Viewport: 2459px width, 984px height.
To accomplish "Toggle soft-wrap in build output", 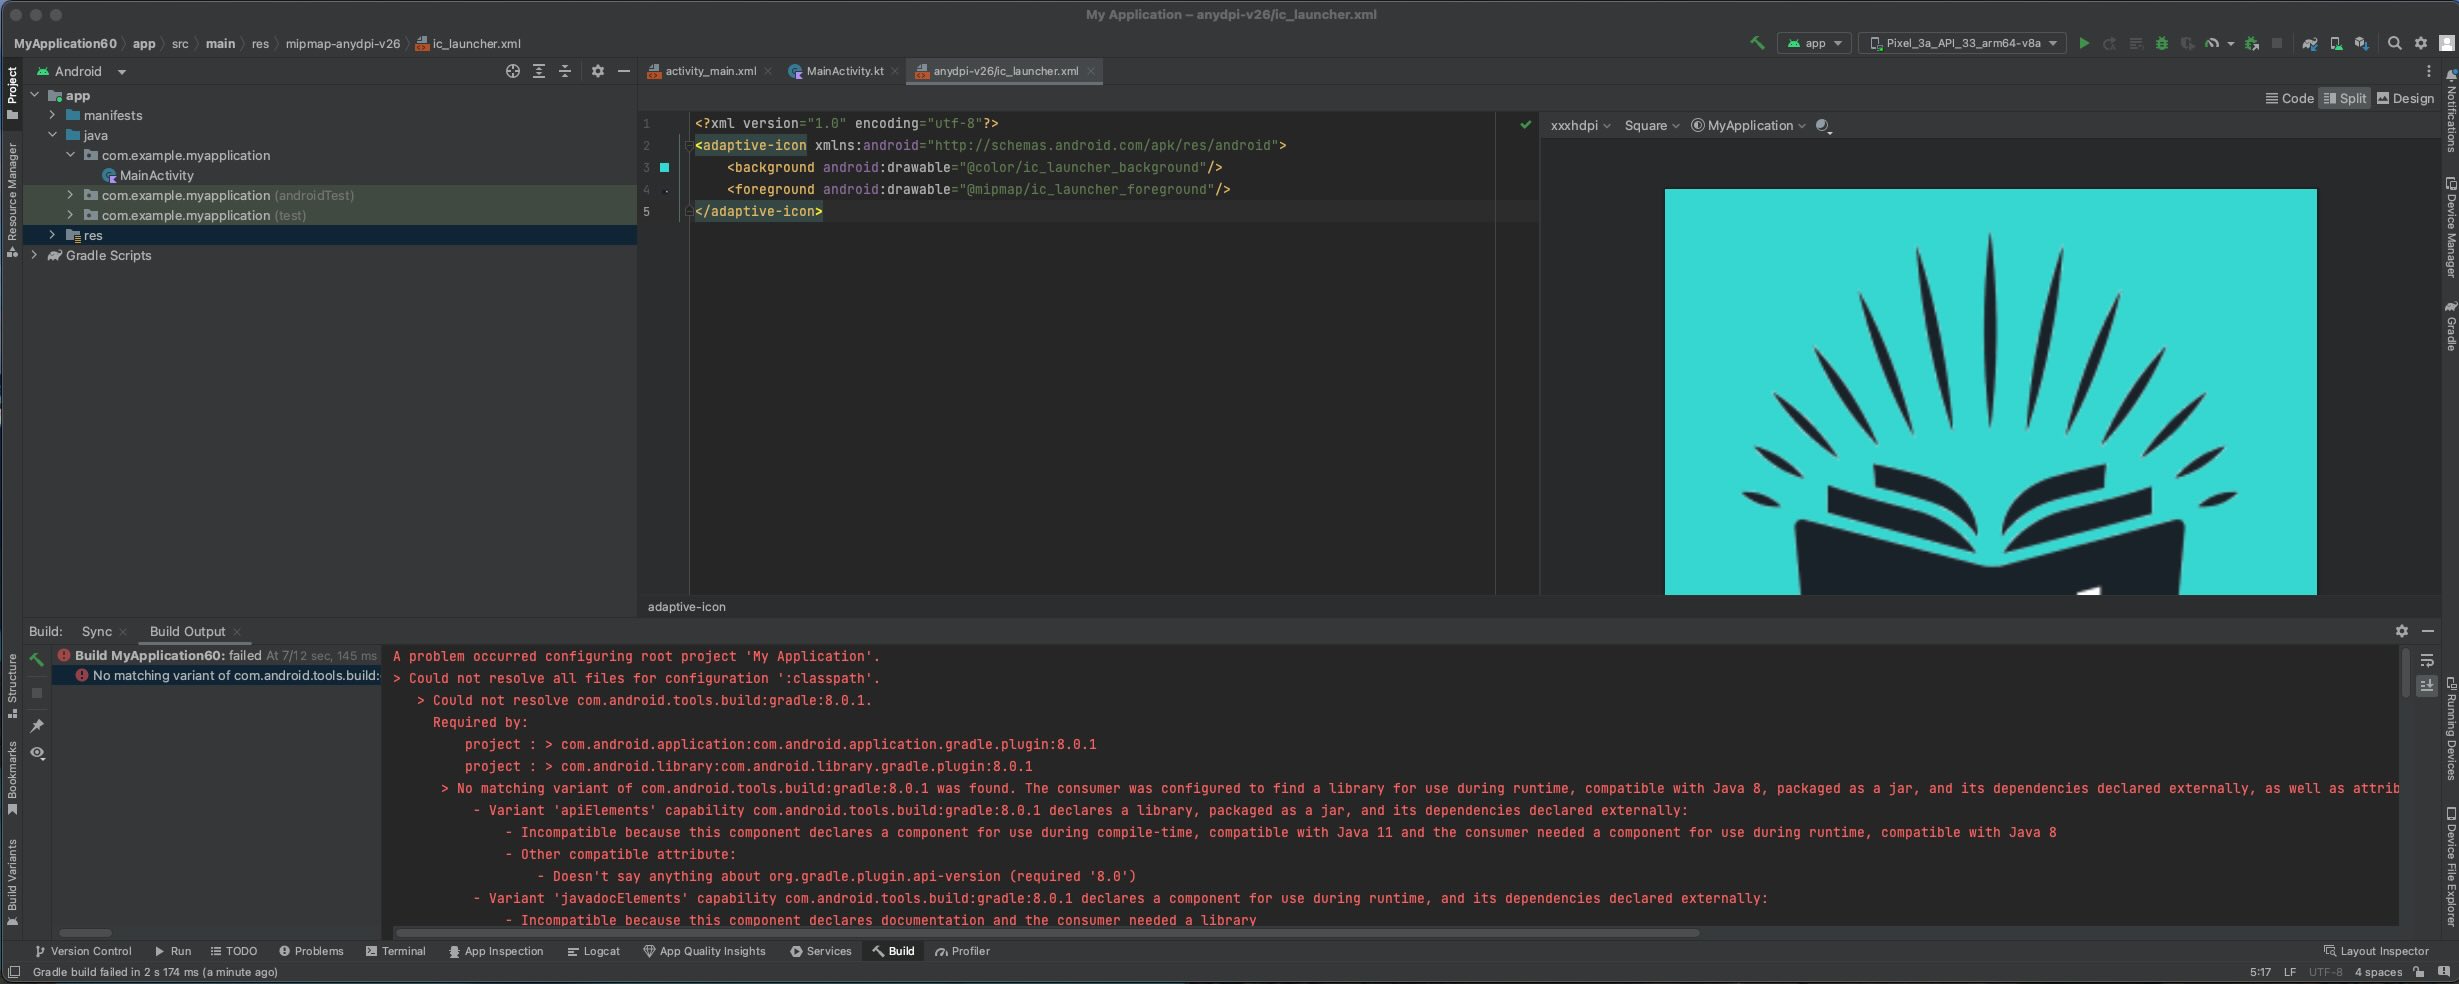I will [x=2427, y=660].
